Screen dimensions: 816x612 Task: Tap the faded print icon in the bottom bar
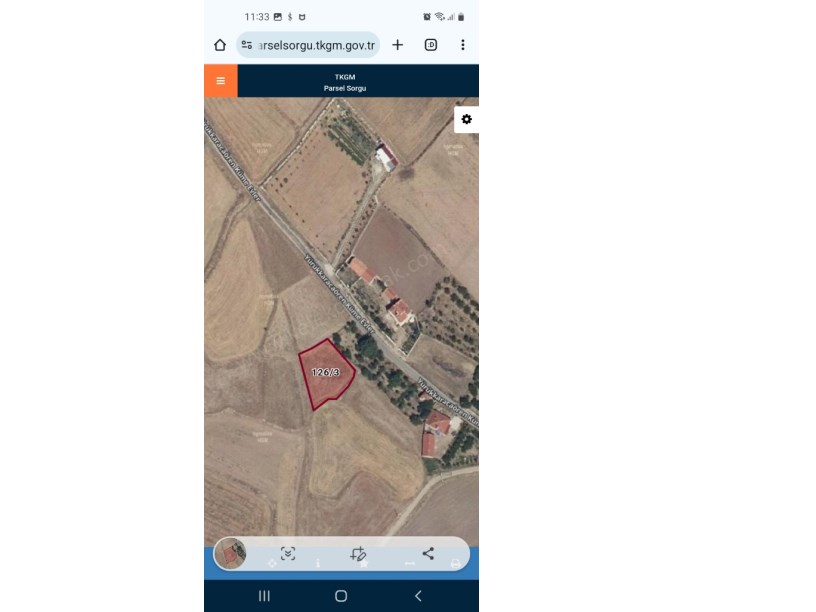point(455,564)
